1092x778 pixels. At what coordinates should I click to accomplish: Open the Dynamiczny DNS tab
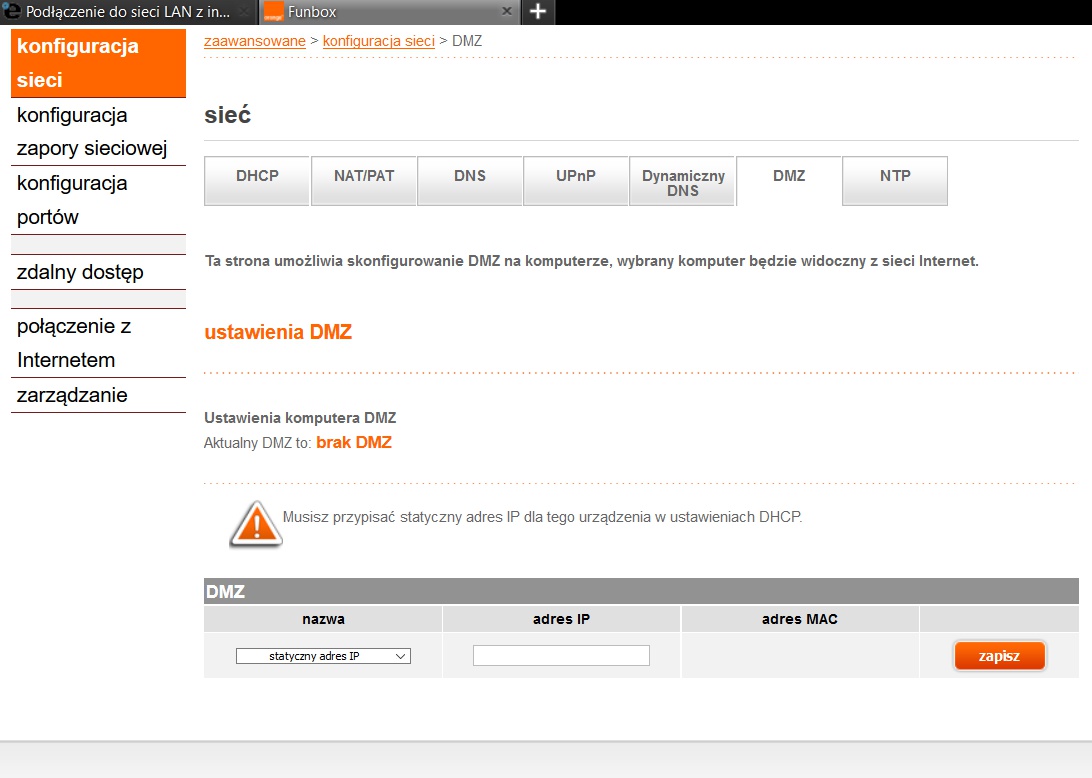point(682,180)
